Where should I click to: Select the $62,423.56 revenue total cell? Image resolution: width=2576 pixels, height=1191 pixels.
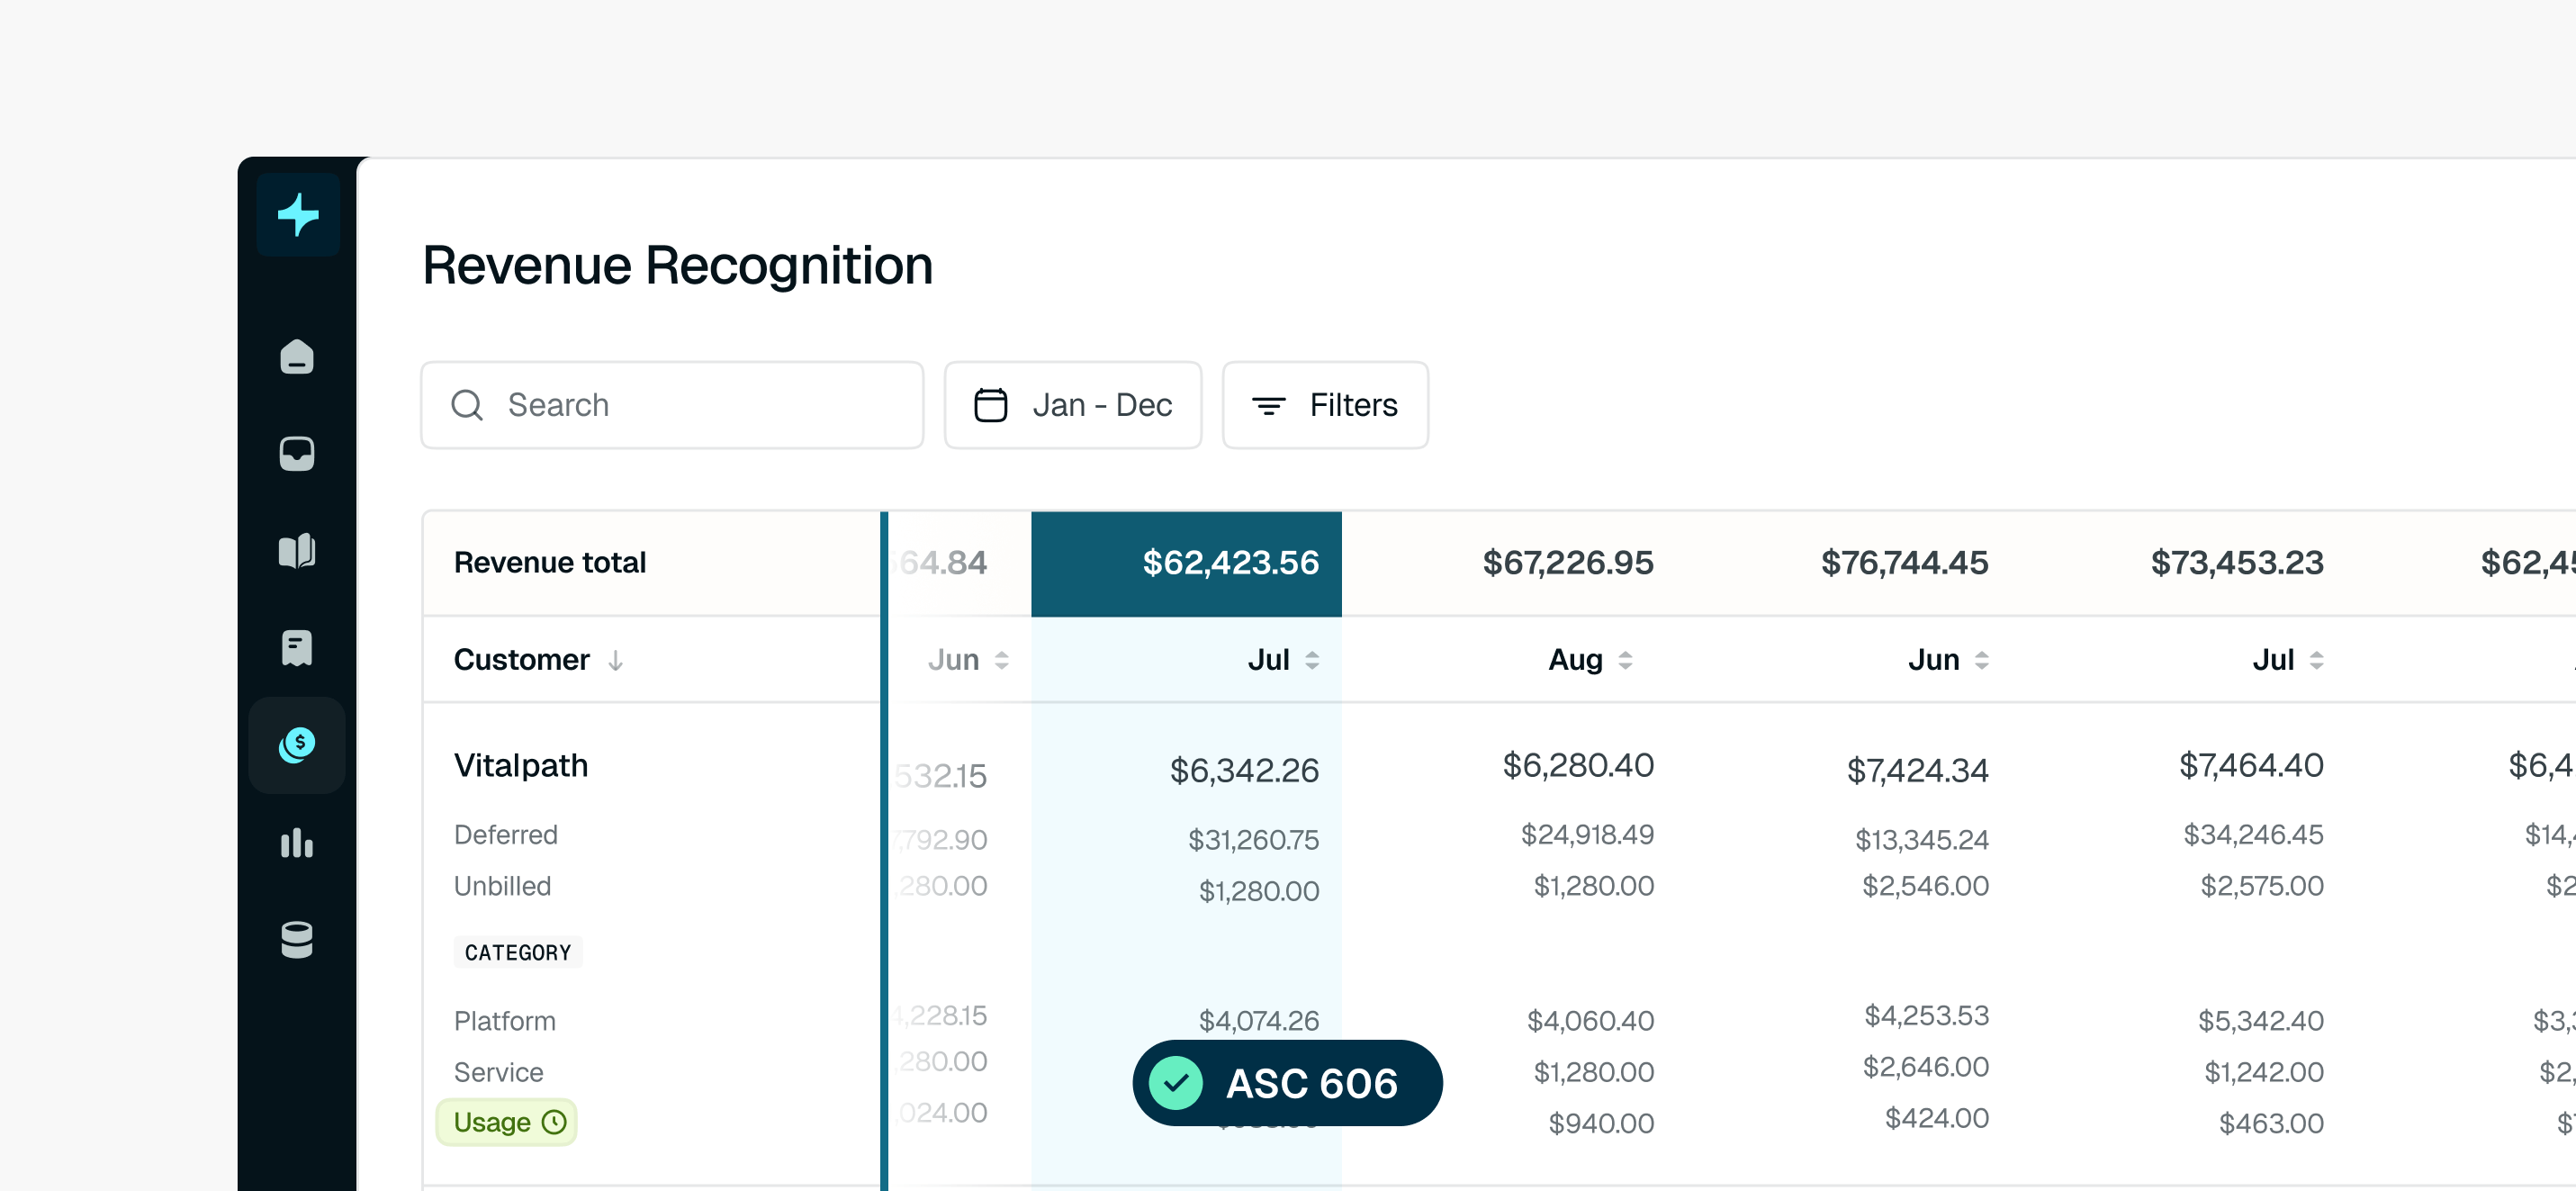tap(1186, 563)
